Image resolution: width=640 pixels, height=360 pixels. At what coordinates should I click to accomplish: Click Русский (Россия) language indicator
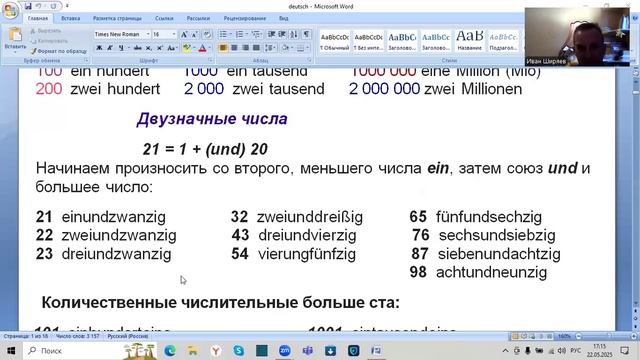128,336
